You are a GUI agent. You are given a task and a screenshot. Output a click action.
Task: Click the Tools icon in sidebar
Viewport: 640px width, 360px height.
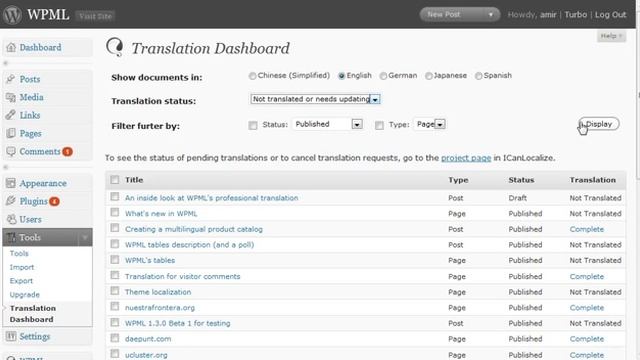[11, 237]
